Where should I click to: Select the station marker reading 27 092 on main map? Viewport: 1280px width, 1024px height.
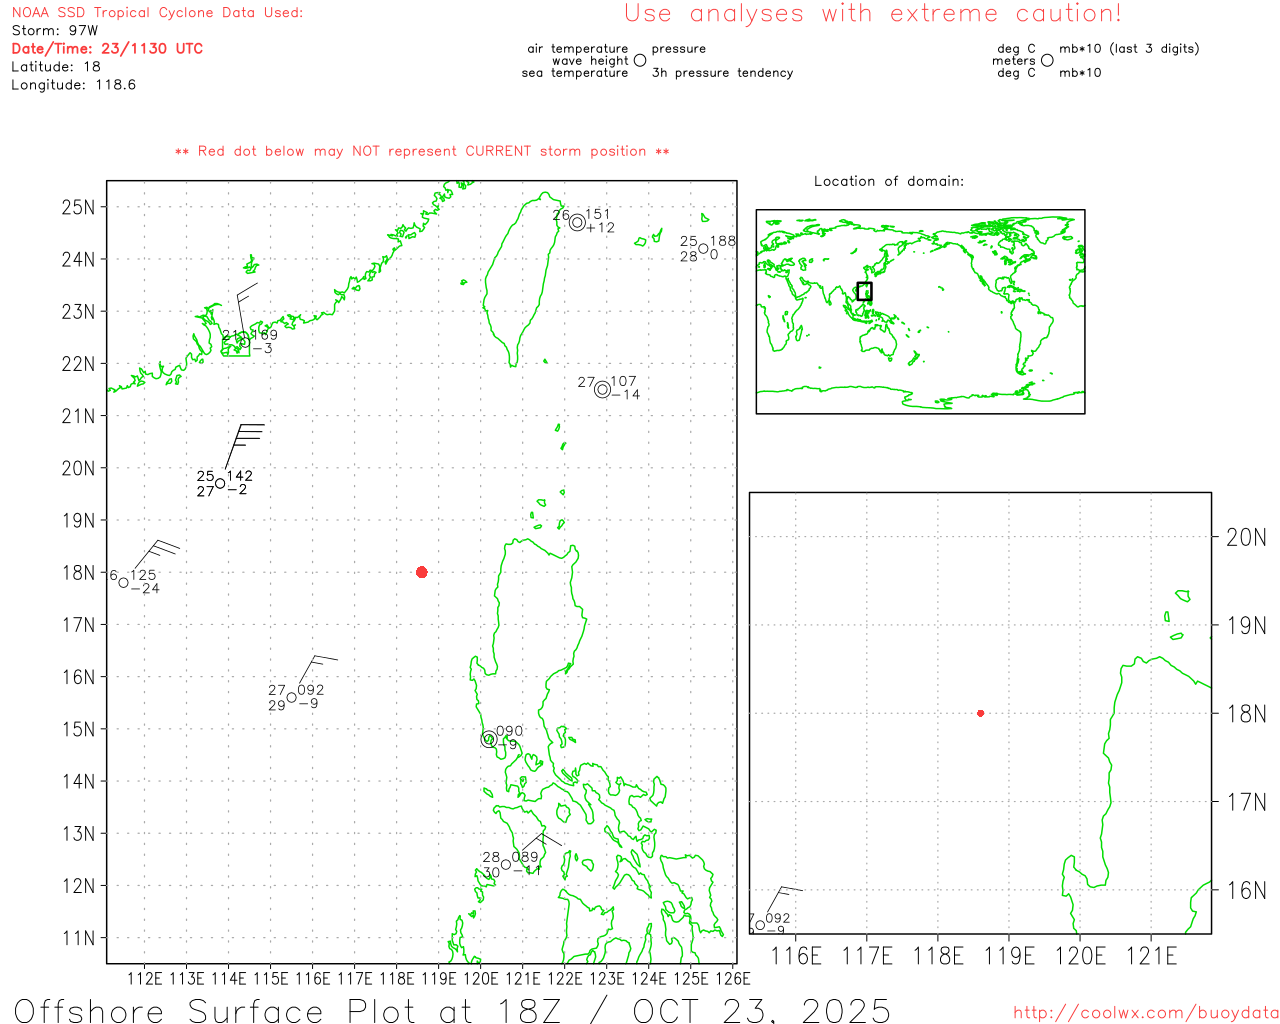(x=291, y=698)
